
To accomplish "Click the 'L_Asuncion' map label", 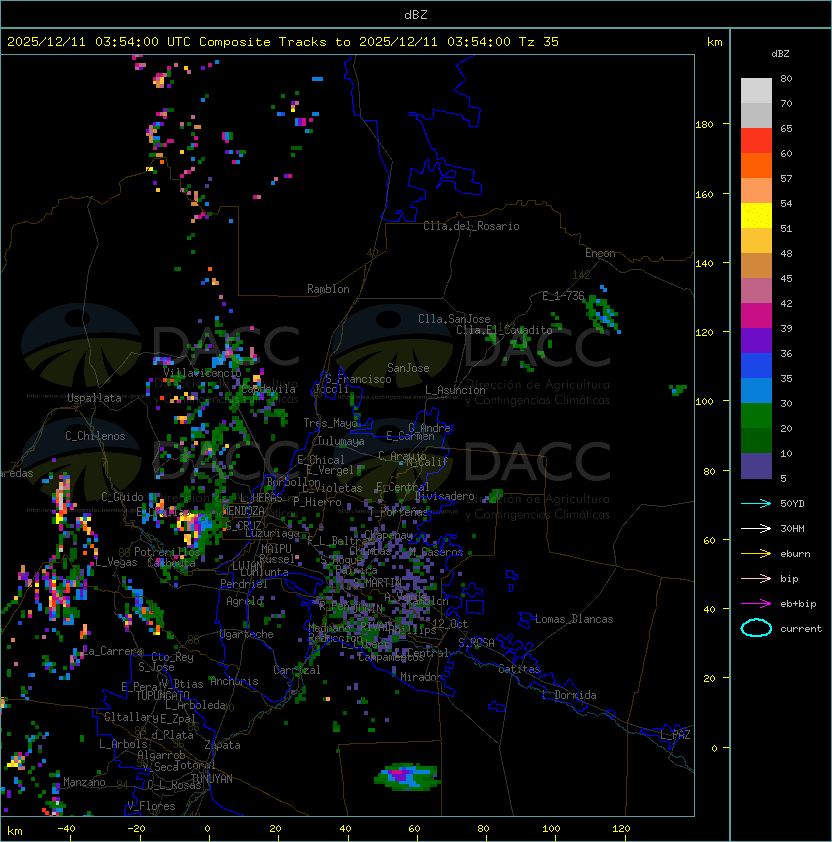I will 455,390.
